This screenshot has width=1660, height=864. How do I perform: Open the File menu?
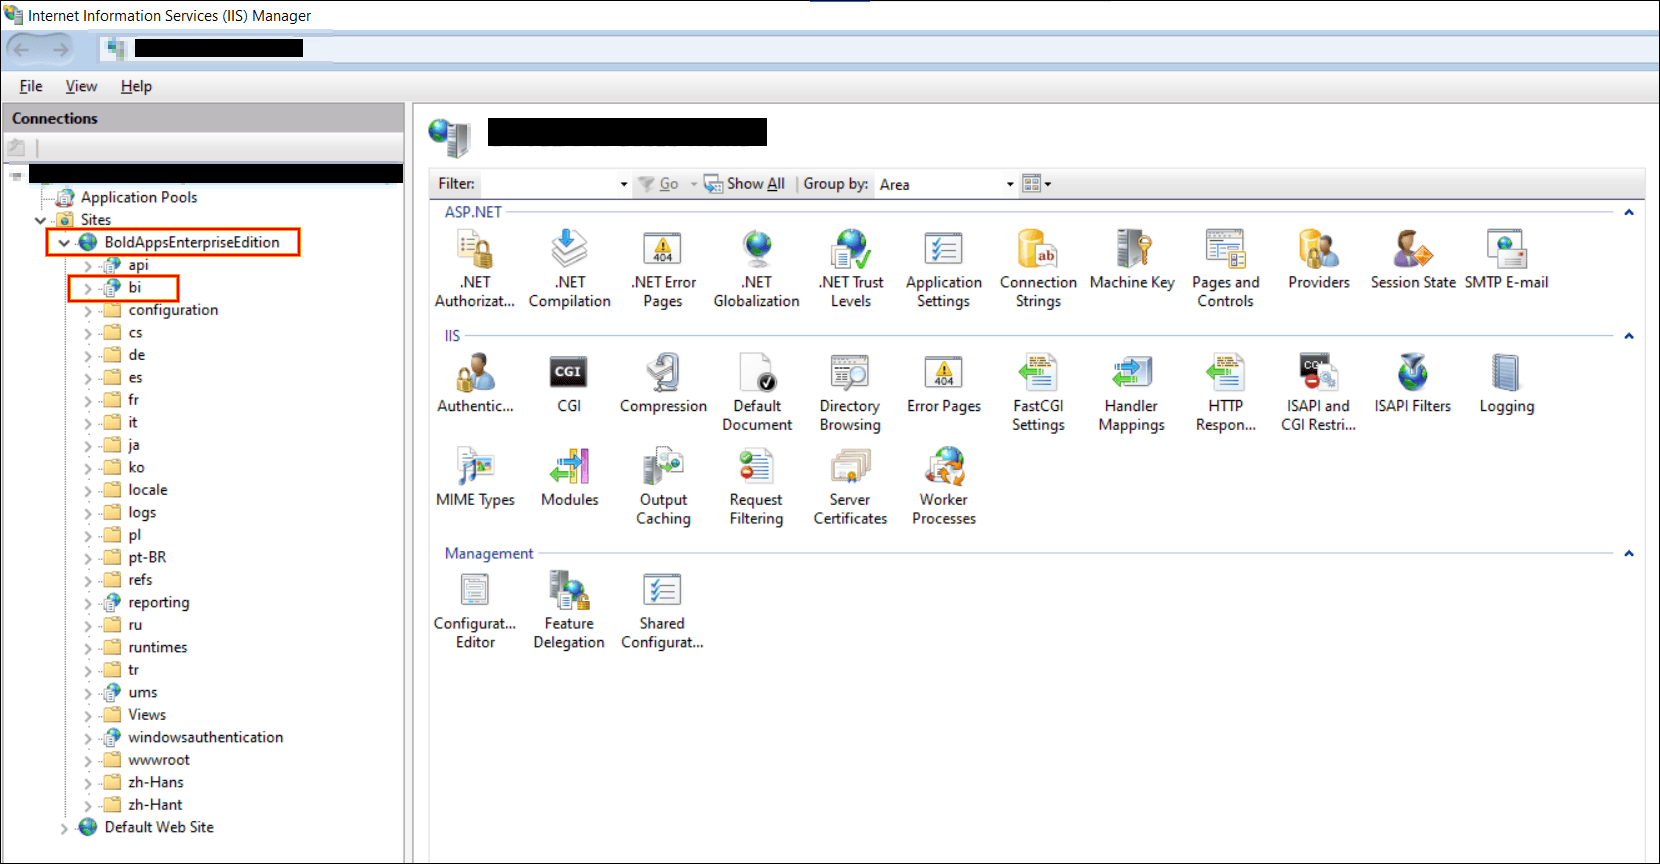(31, 86)
